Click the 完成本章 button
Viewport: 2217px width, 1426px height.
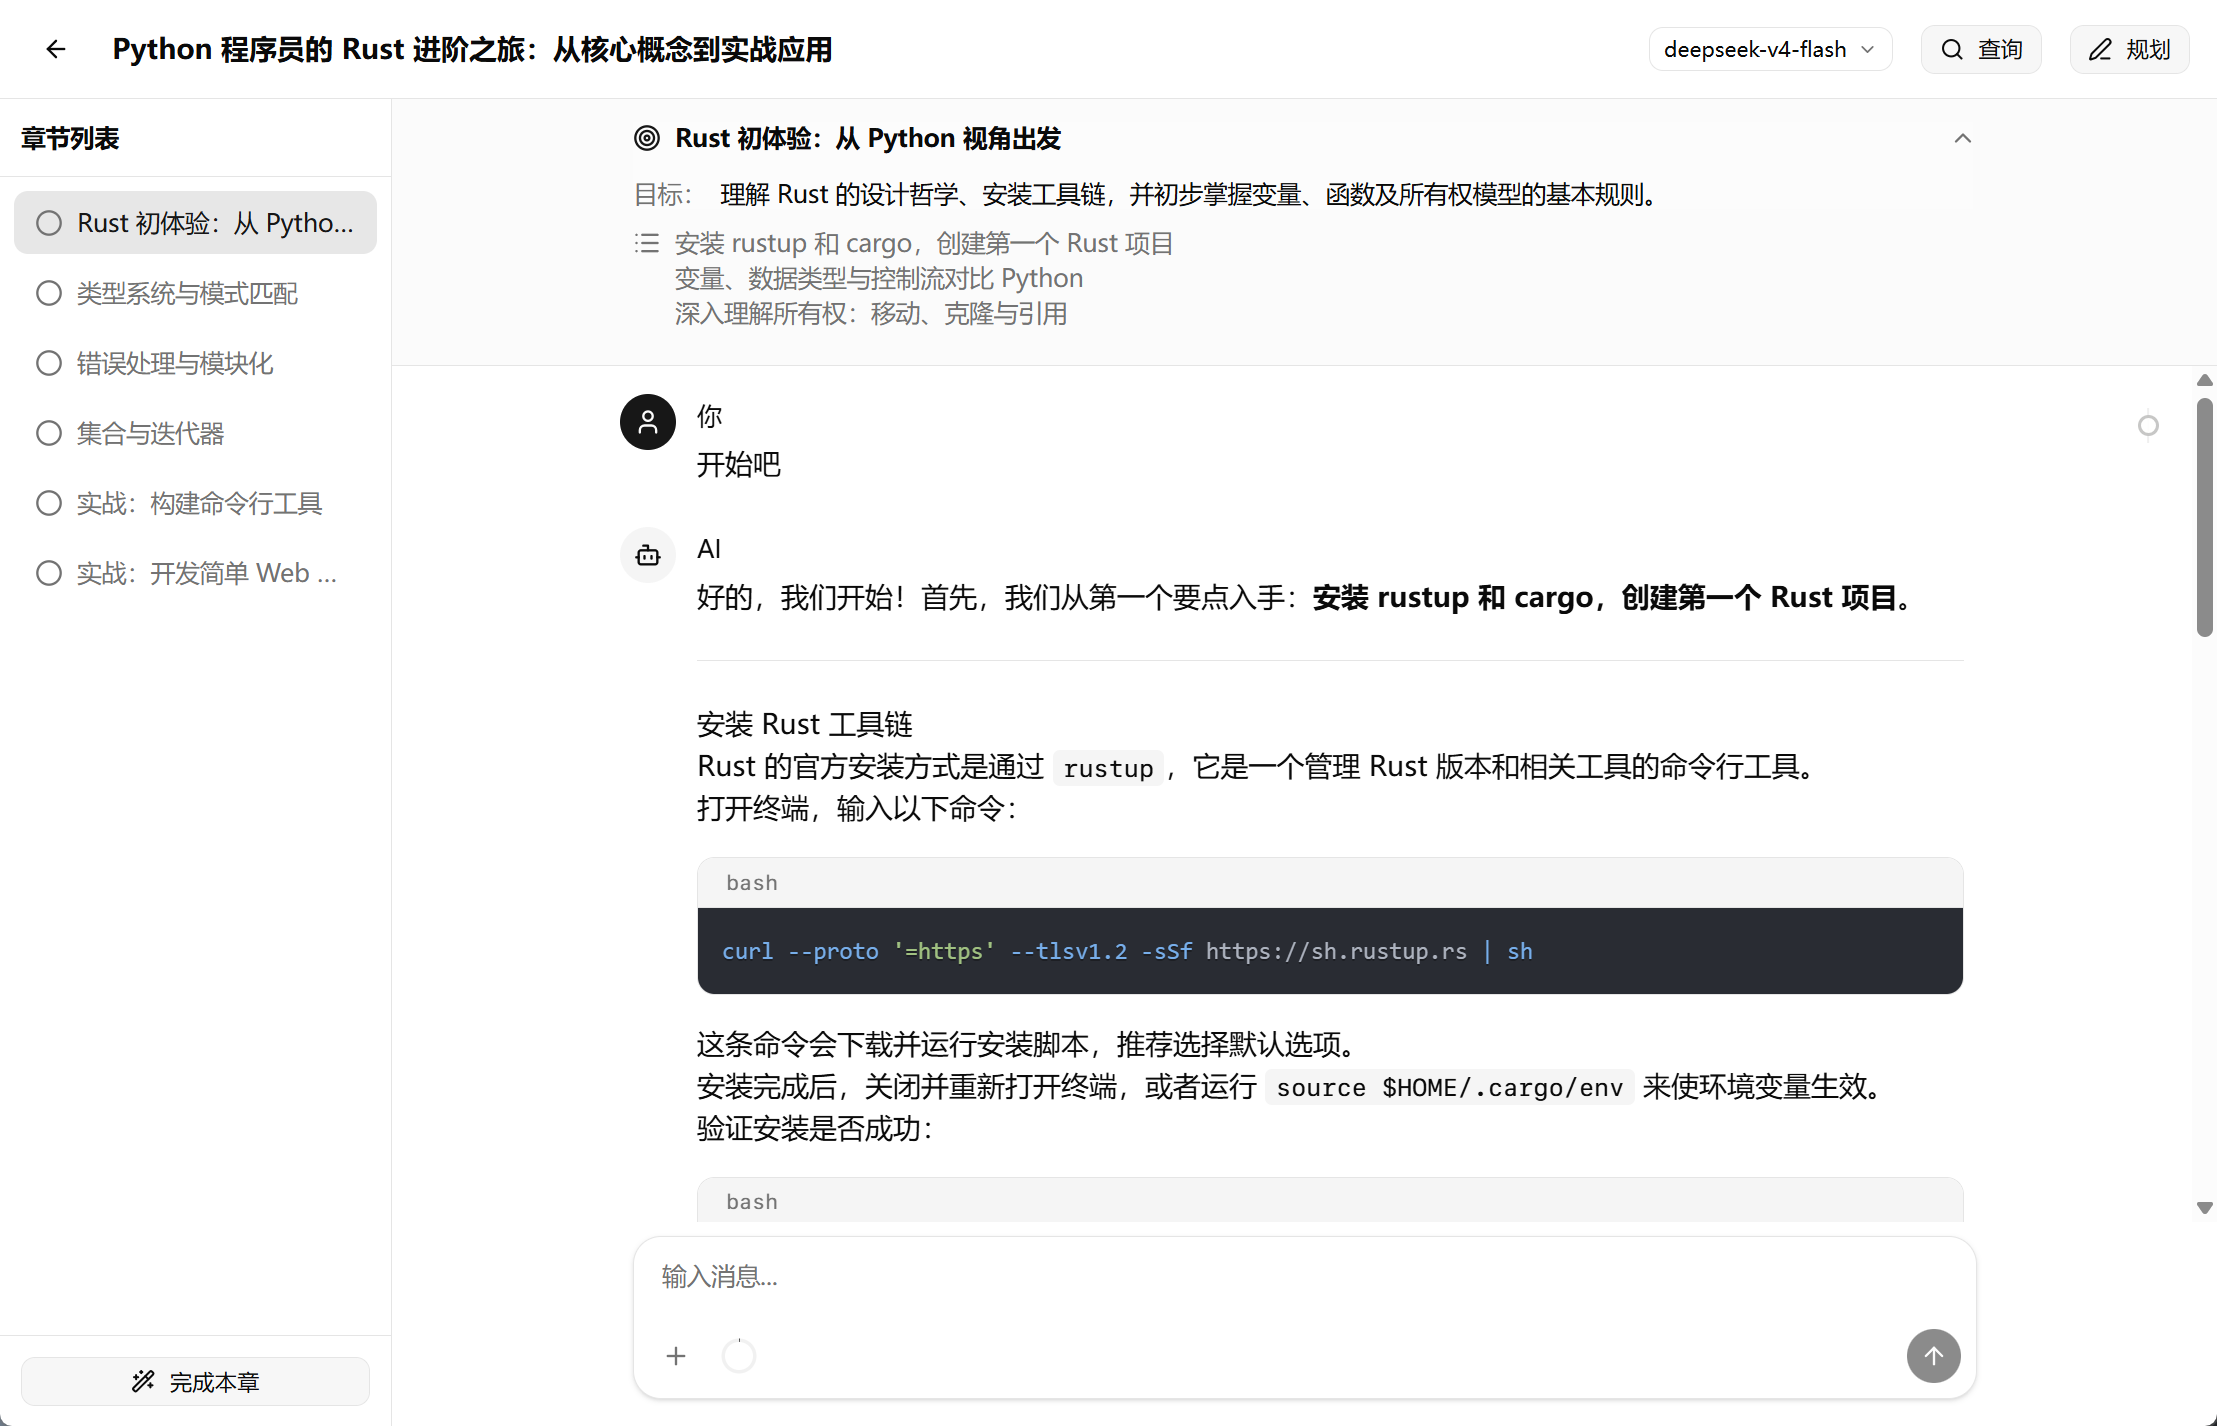[x=195, y=1381]
